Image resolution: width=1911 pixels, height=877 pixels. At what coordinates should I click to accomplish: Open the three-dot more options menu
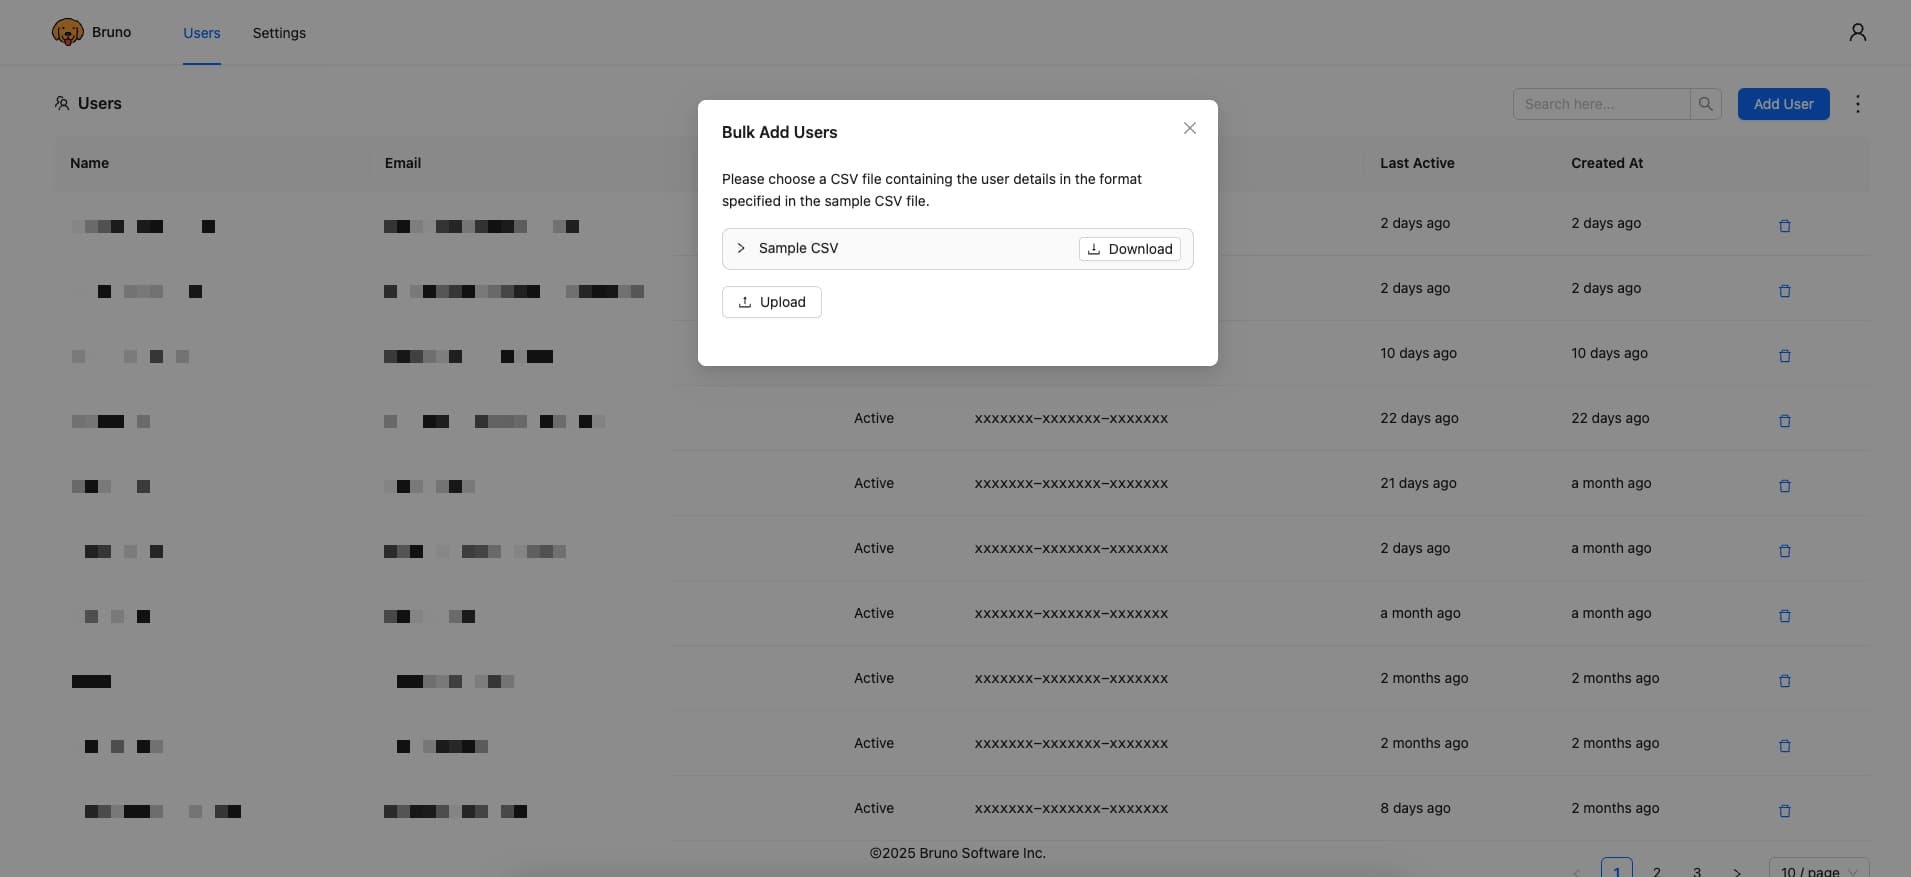[1857, 104]
